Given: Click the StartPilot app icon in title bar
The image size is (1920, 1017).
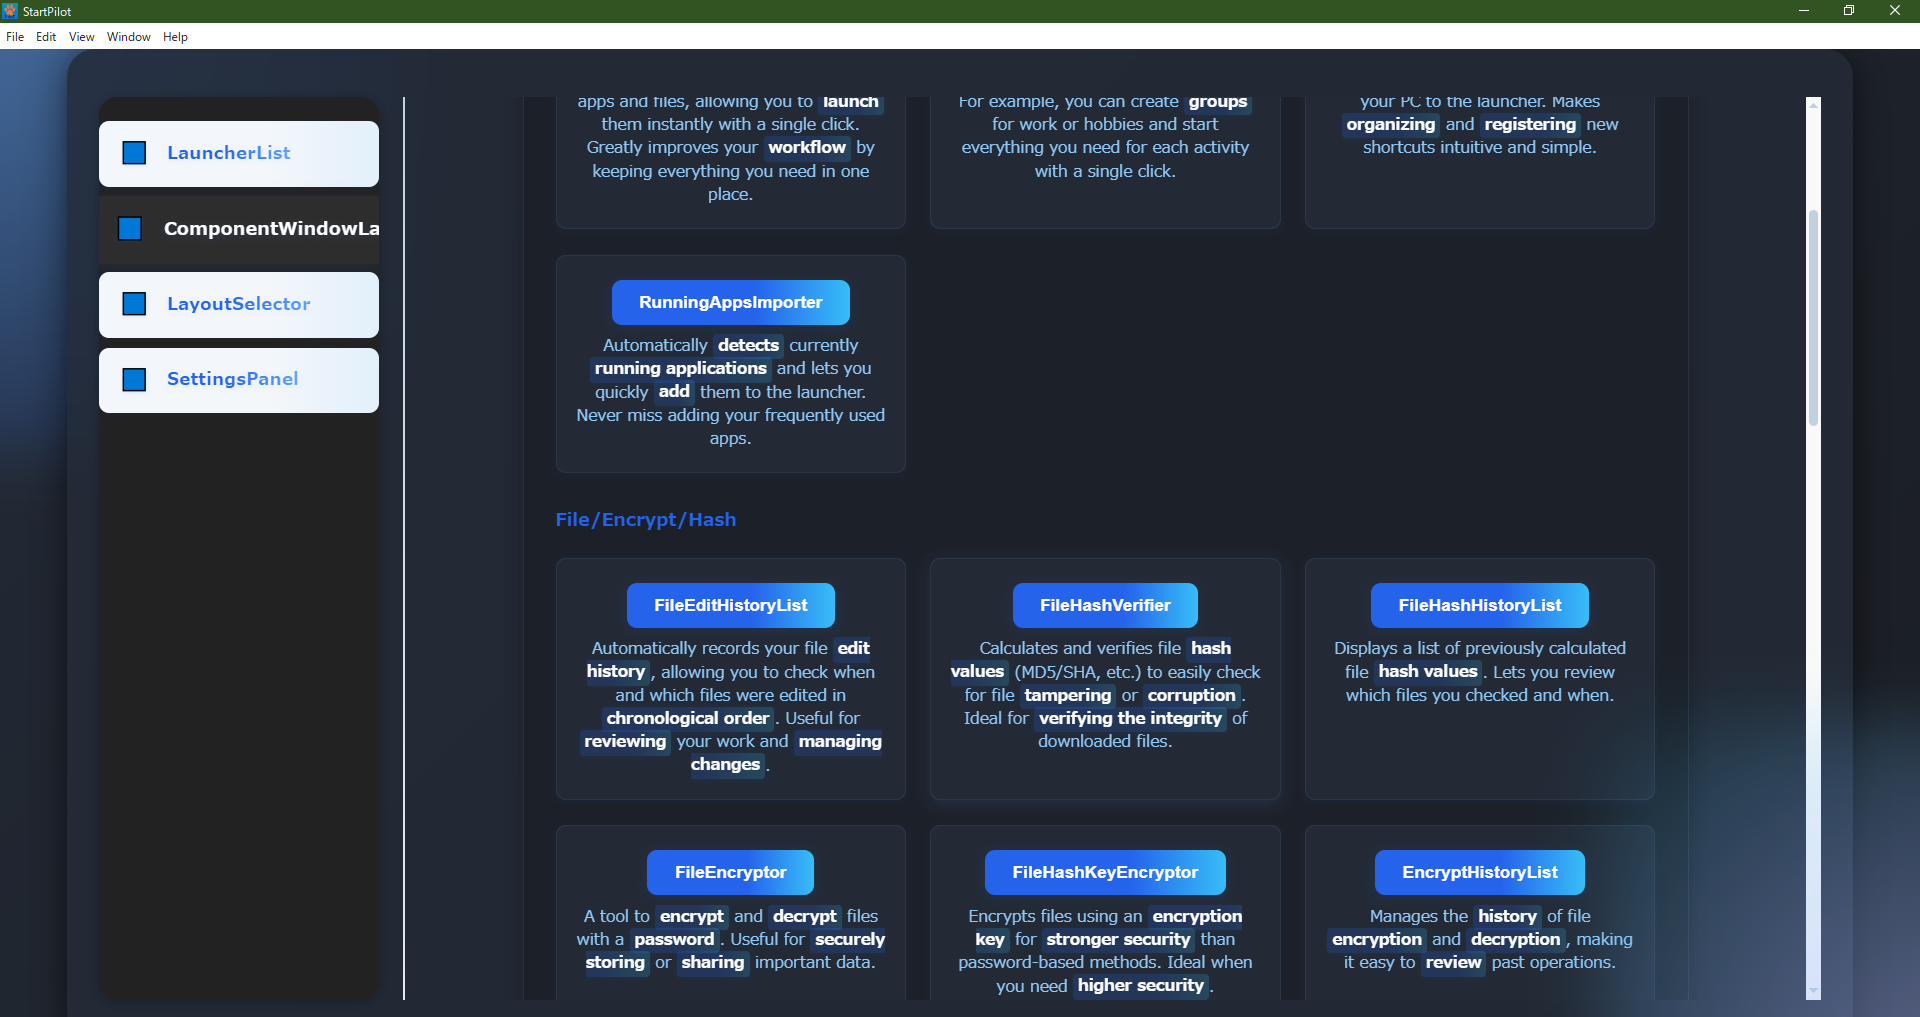Looking at the screenshot, I should [x=10, y=11].
